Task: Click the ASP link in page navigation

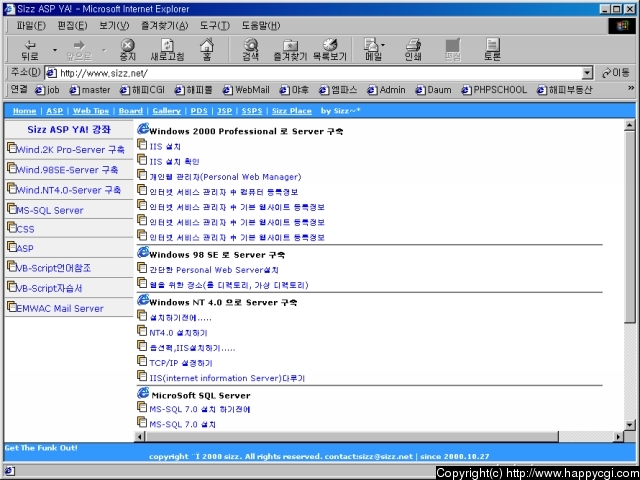Action: [55, 111]
